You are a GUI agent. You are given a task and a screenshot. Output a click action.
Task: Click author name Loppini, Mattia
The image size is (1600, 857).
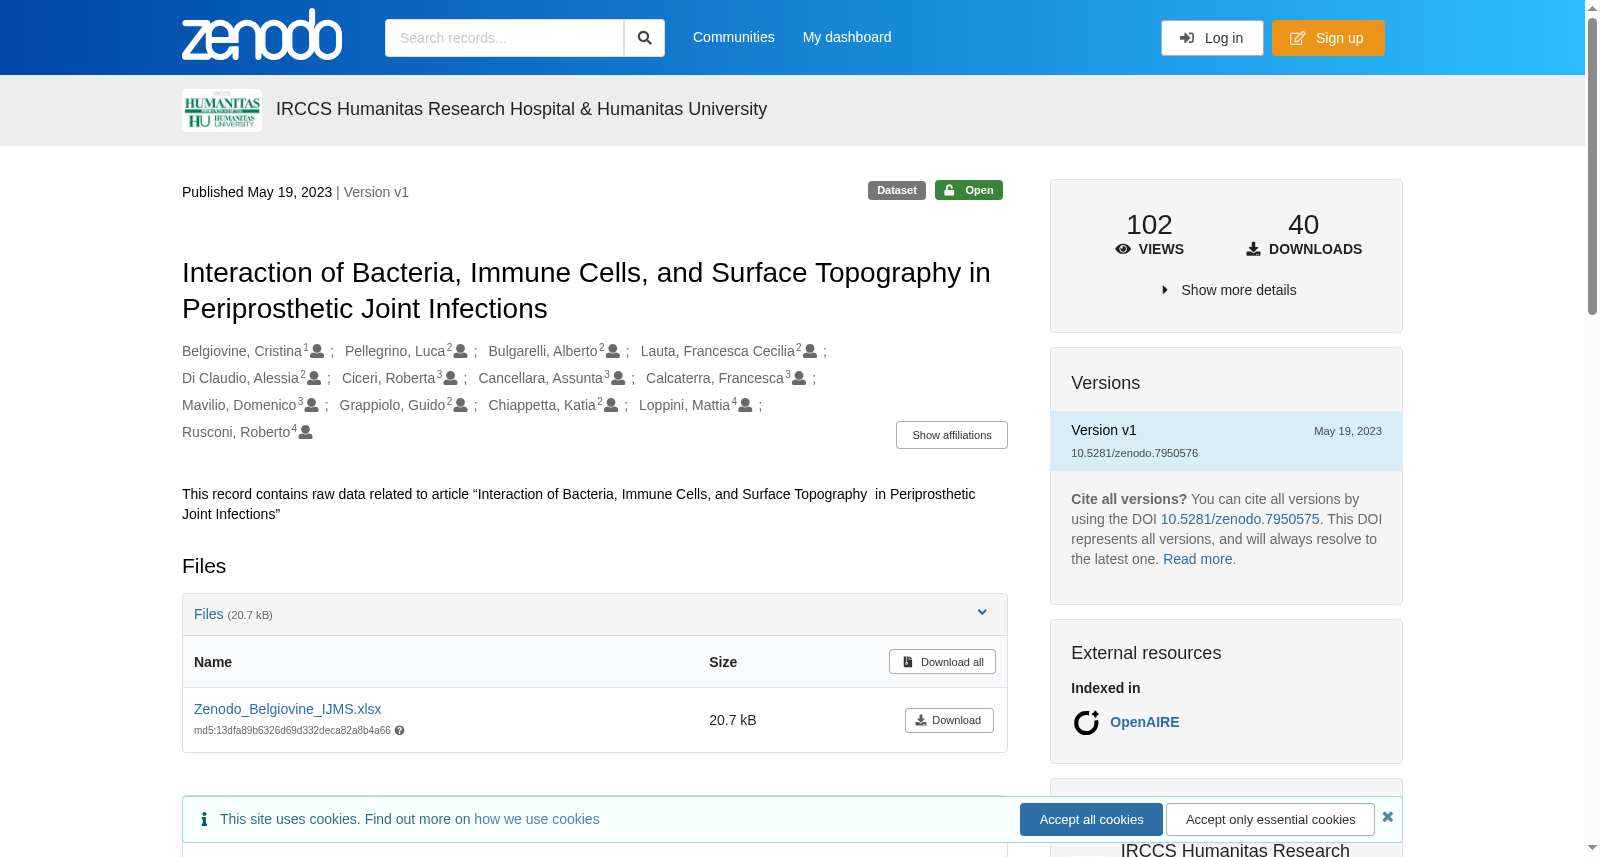point(684,405)
